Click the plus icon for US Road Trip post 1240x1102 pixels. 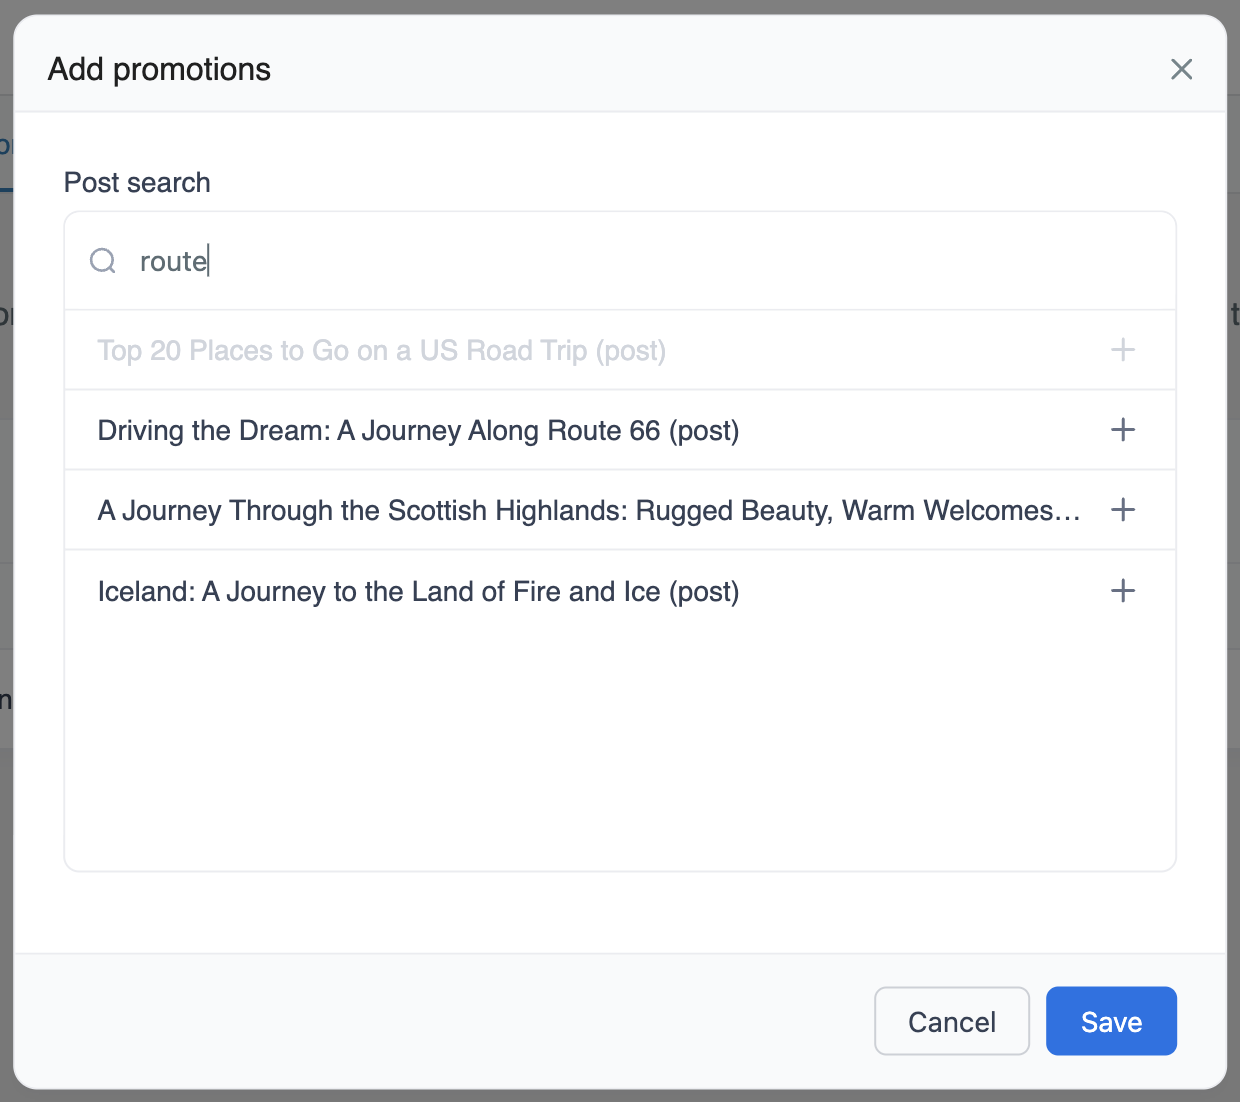(x=1123, y=350)
